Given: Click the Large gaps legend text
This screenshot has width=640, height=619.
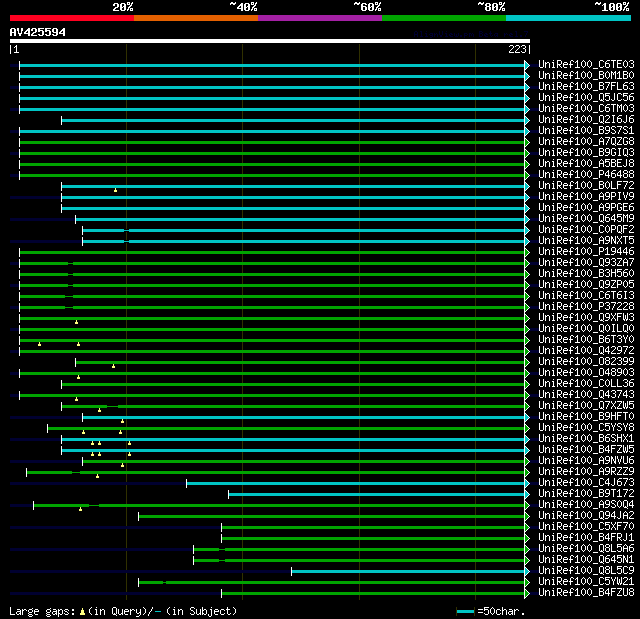Looking at the screenshot, I should click(123, 611).
